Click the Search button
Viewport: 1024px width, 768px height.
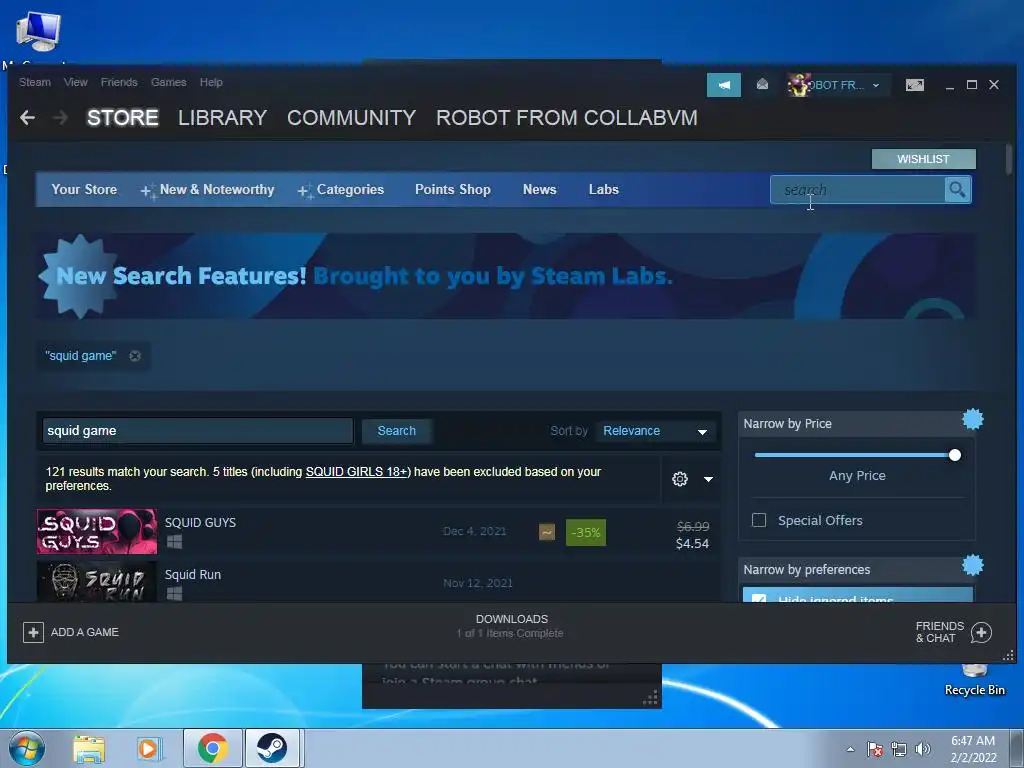point(396,431)
